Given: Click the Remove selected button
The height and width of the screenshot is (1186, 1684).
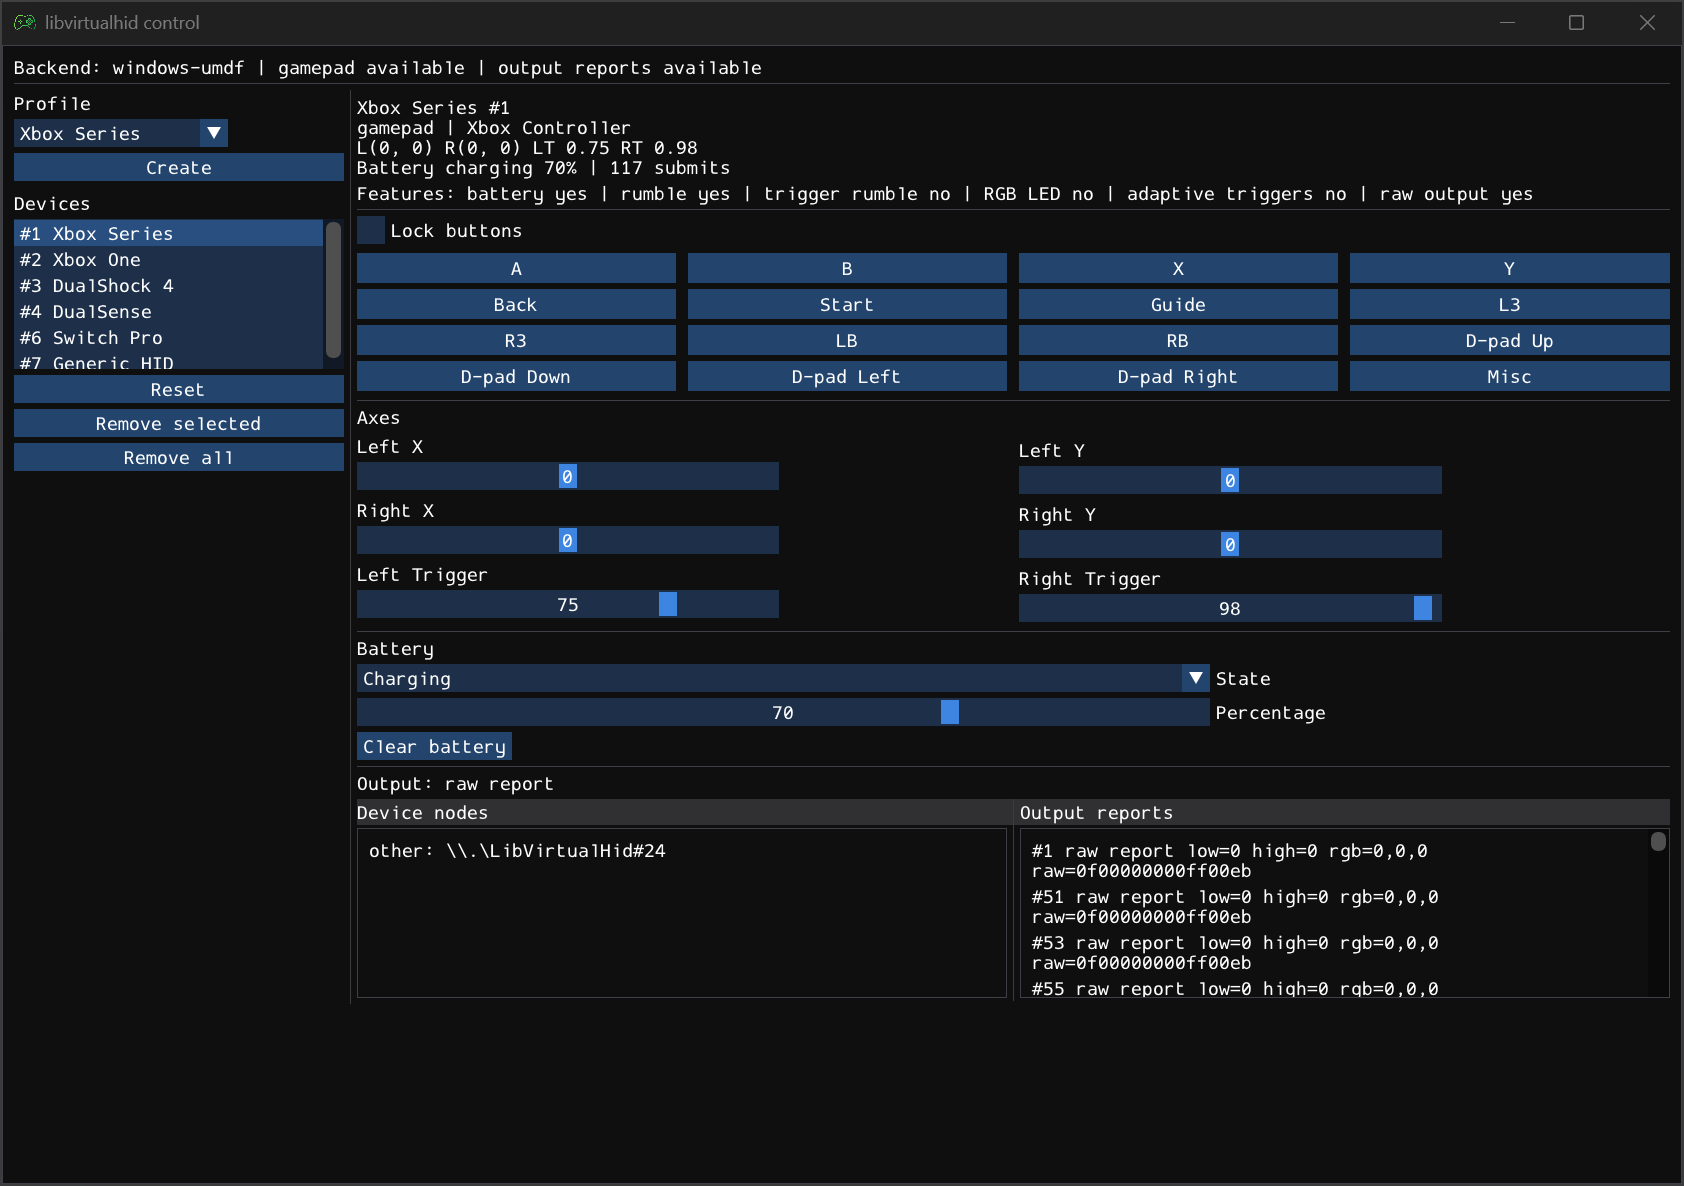Looking at the screenshot, I should [x=179, y=423].
